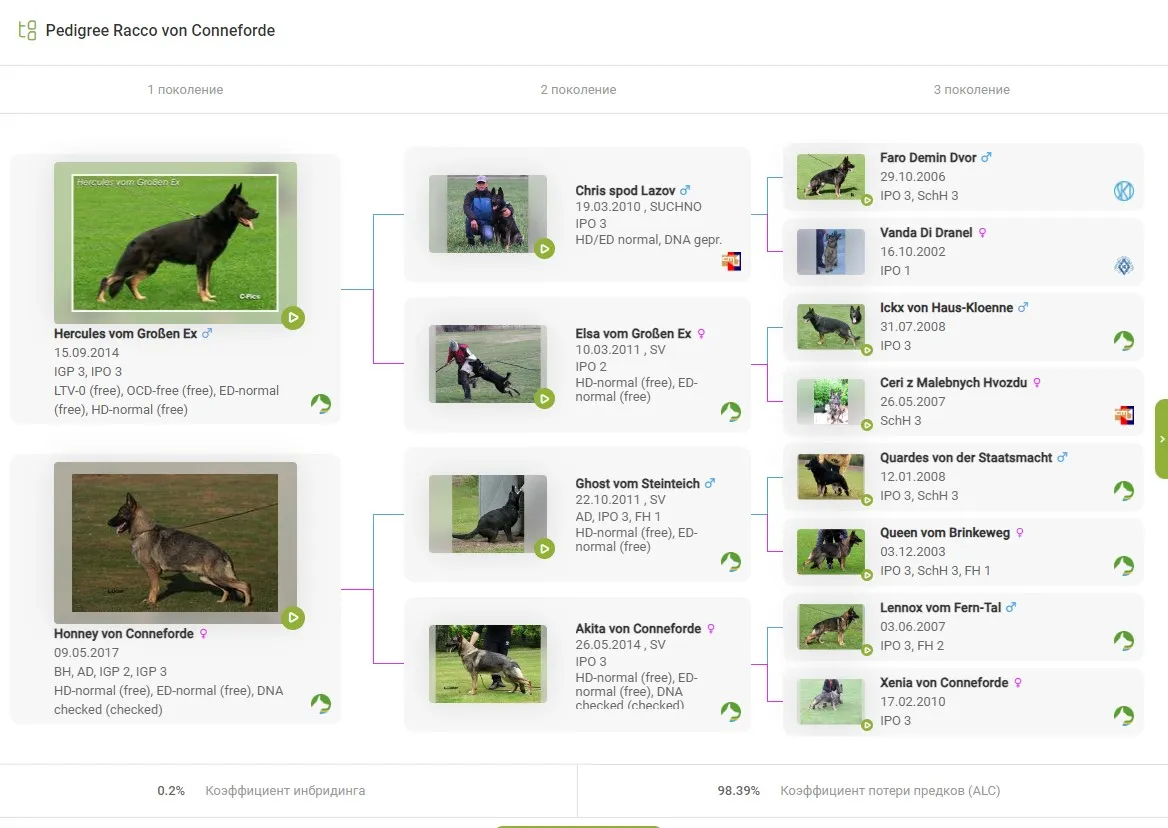The height and width of the screenshot is (828, 1168).
Task: Select the 1 поколение column header
Action: pyautogui.click(x=185, y=90)
